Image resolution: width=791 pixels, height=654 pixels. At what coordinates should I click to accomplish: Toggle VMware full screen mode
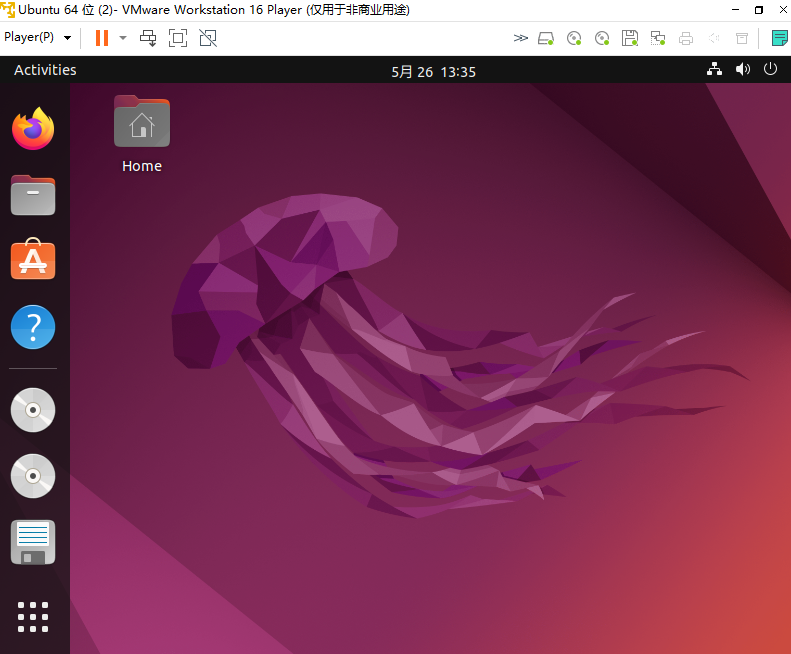pyautogui.click(x=178, y=38)
